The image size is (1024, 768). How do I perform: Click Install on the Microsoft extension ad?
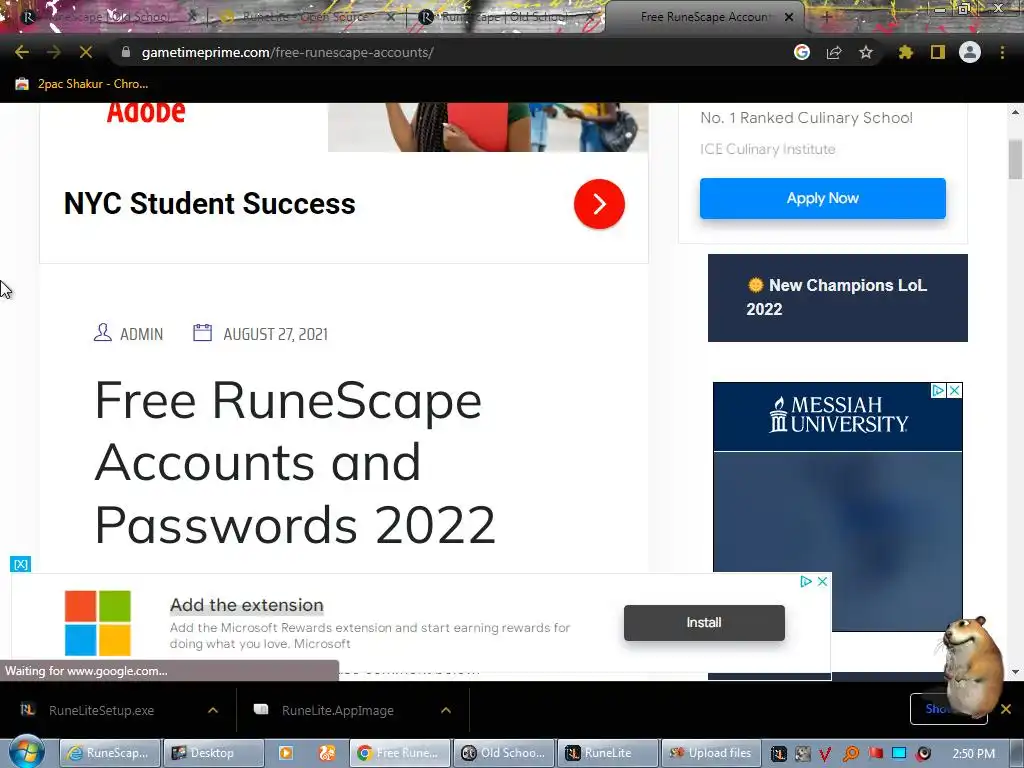click(x=704, y=622)
